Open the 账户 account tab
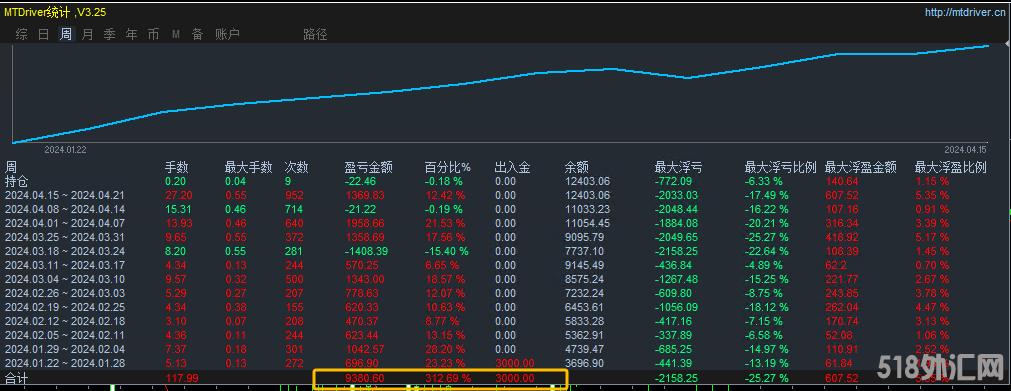Image resolution: width=1011 pixels, height=391 pixels. pyautogui.click(x=227, y=34)
